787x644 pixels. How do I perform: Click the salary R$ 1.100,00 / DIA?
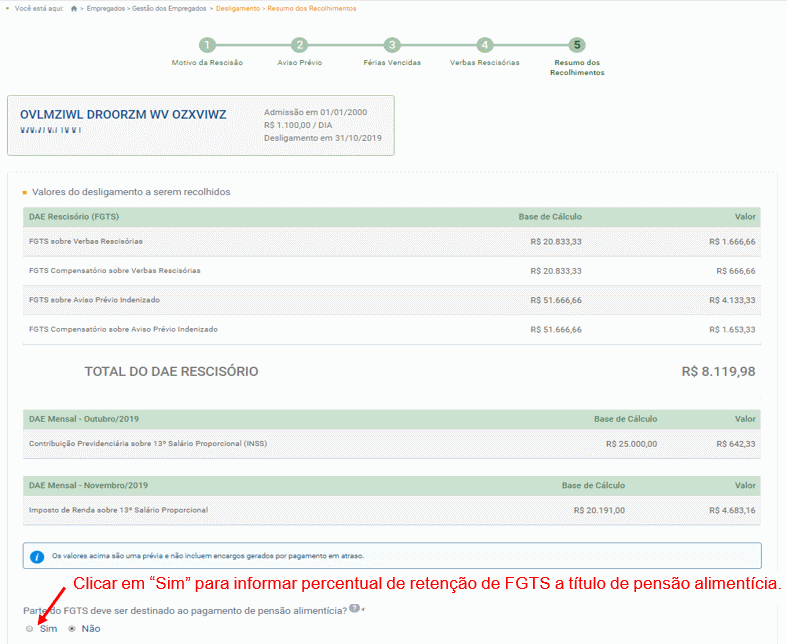298,125
